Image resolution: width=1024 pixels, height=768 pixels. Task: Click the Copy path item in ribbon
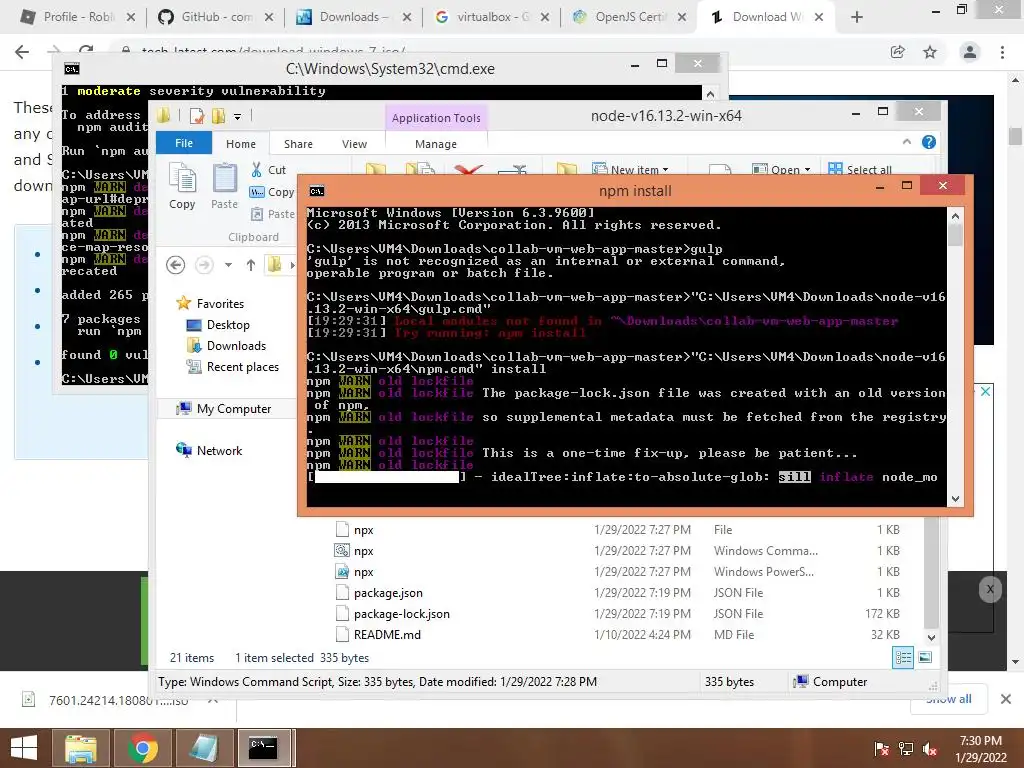272,192
